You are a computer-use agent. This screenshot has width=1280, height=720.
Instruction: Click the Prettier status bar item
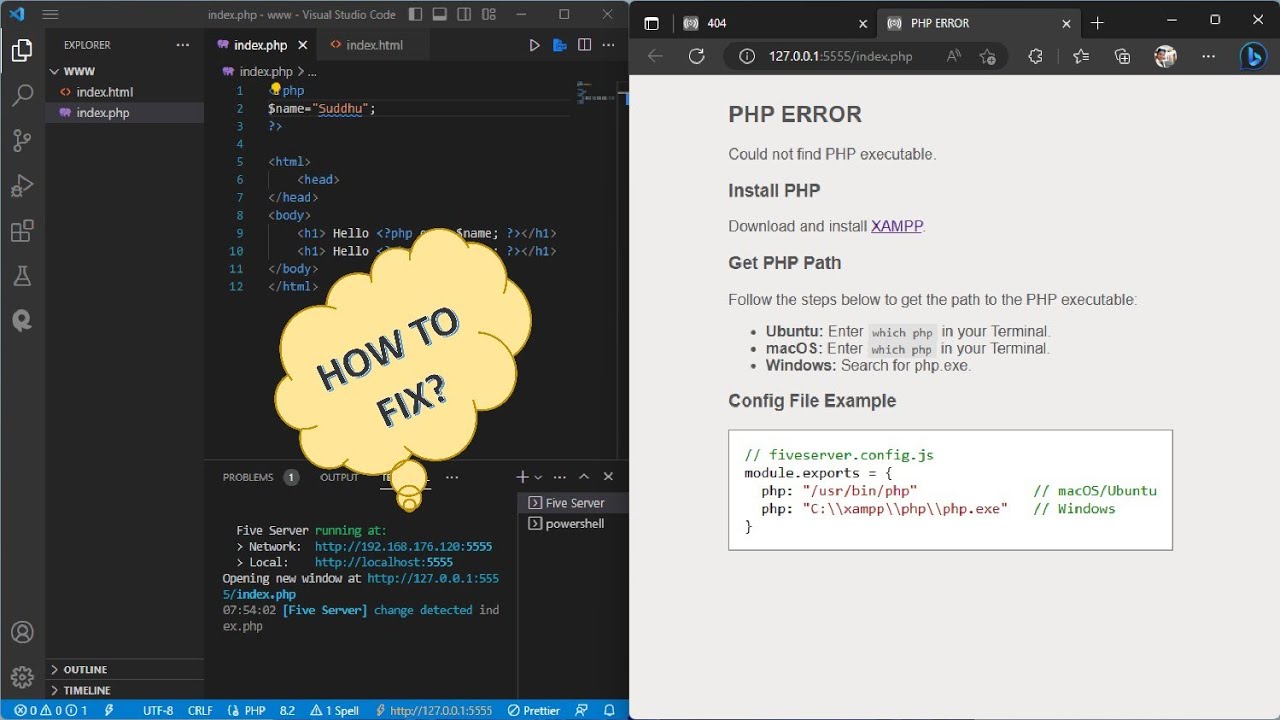point(533,710)
